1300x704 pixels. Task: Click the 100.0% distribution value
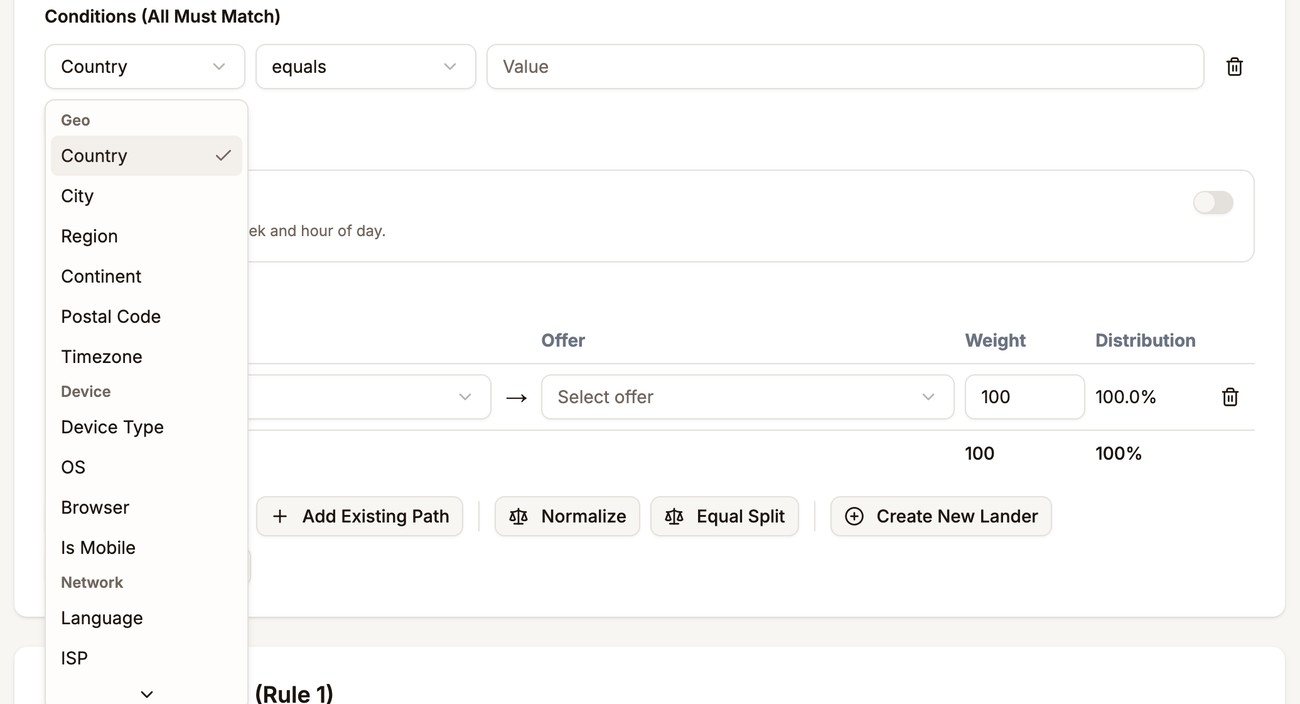pyautogui.click(x=1126, y=397)
